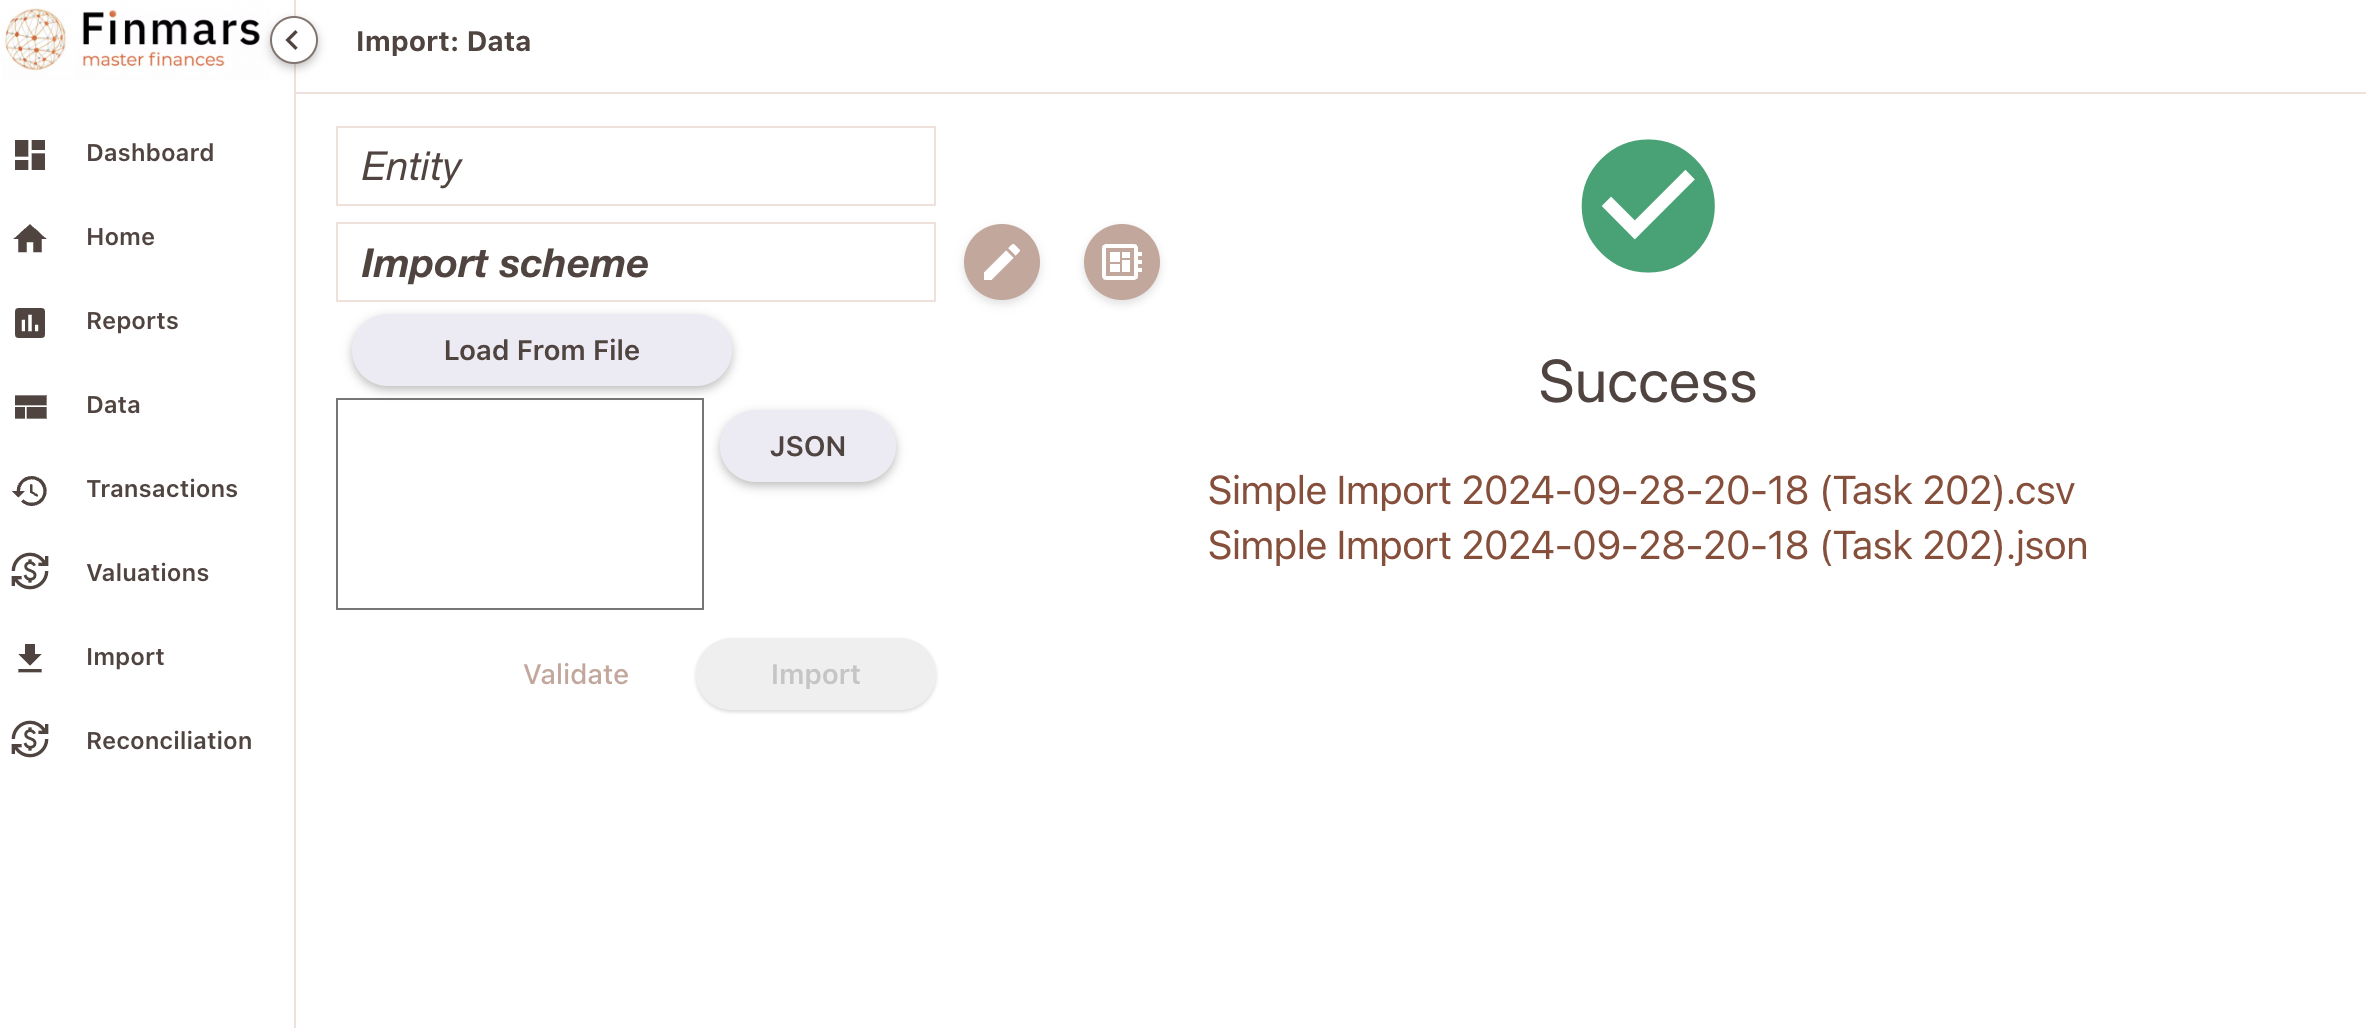This screenshot has width=2366, height=1028.
Task: Select the Data table icon
Action: tap(30, 406)
